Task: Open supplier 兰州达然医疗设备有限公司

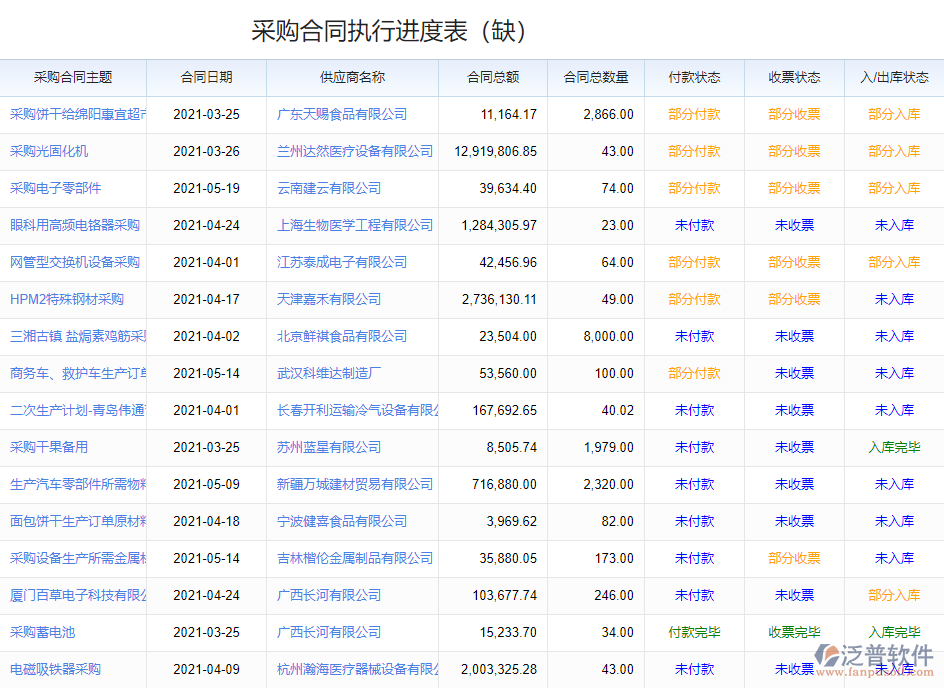Action: [355, 151]
